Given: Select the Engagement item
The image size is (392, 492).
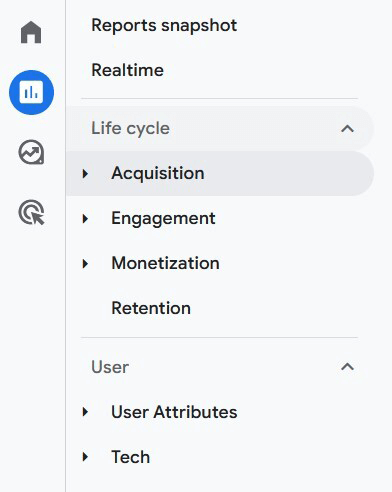Looking at the screenshot, I should point(163,219).
